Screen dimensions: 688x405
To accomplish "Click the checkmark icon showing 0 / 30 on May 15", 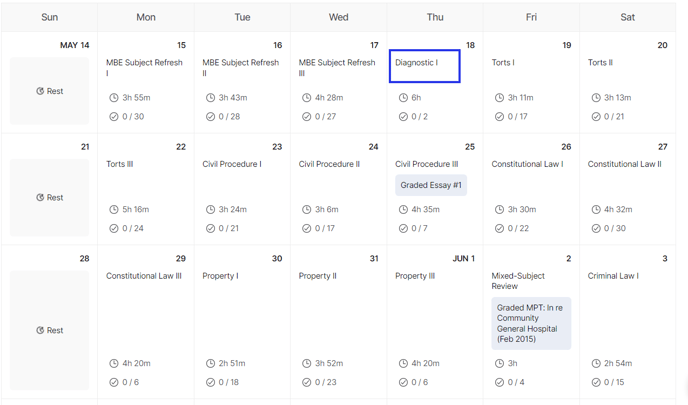I will coord(114,116).
